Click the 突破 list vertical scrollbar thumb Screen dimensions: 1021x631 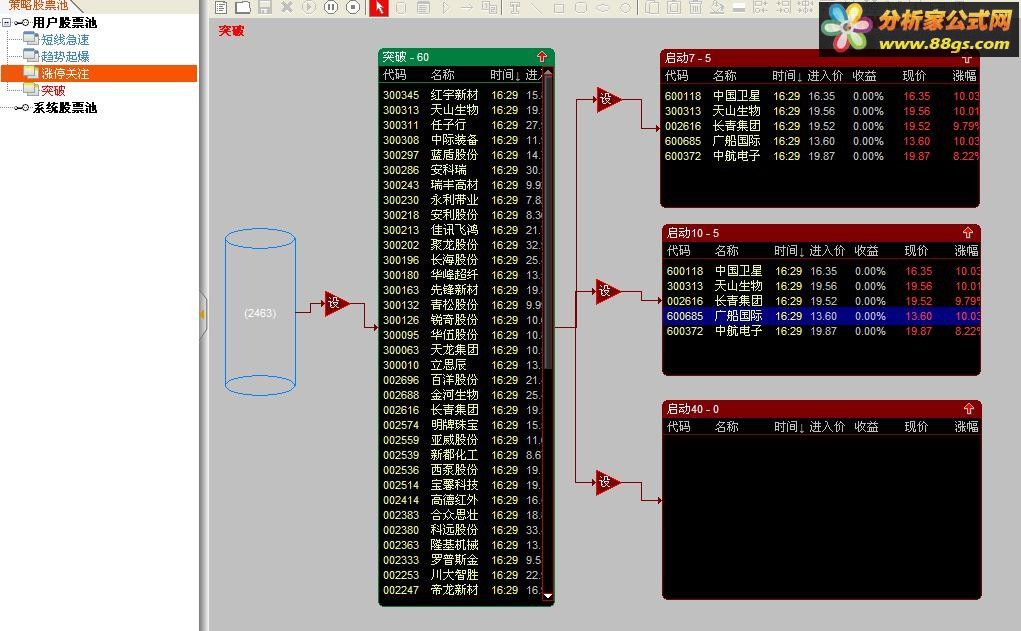(548, 223)
